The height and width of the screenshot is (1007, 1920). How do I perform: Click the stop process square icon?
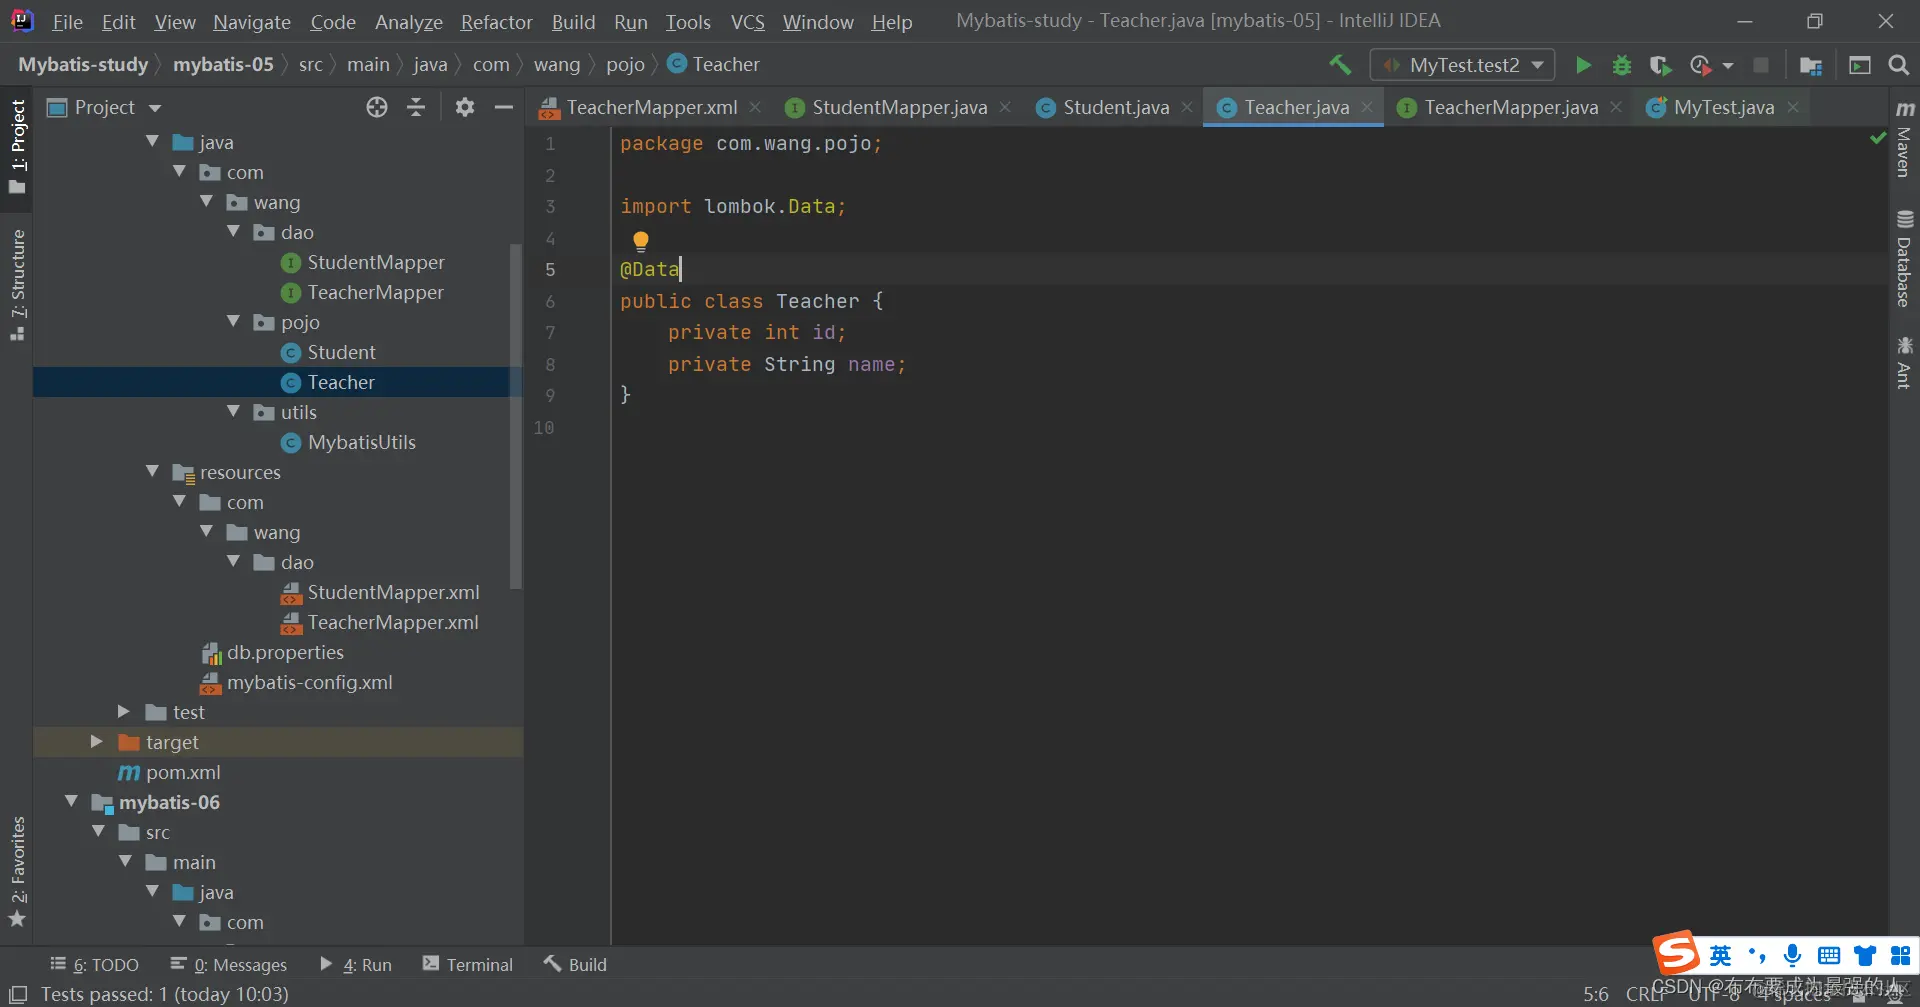[x=1761, y=65]
